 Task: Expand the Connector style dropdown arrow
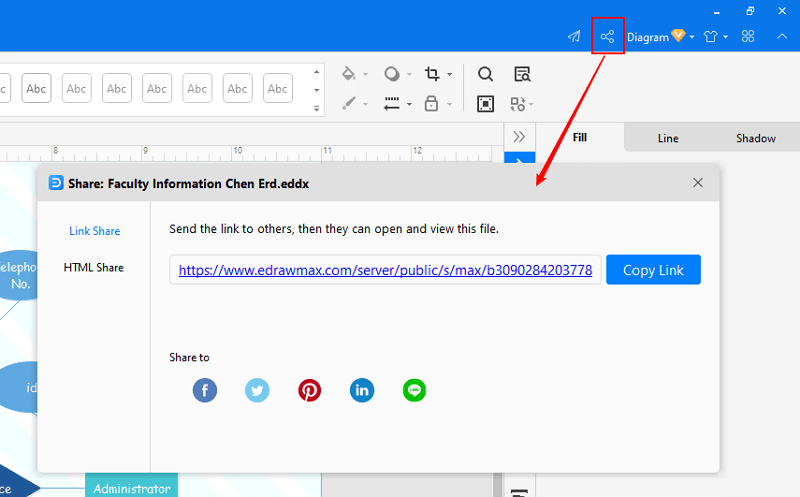tap(409, 104)
